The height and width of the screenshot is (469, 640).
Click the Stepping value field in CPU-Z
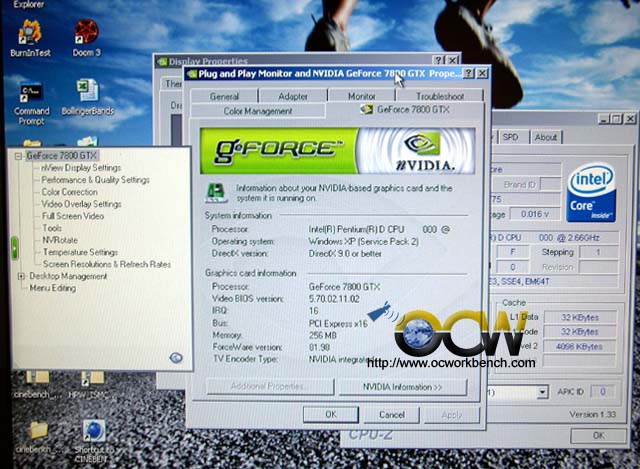coord(598,252)
